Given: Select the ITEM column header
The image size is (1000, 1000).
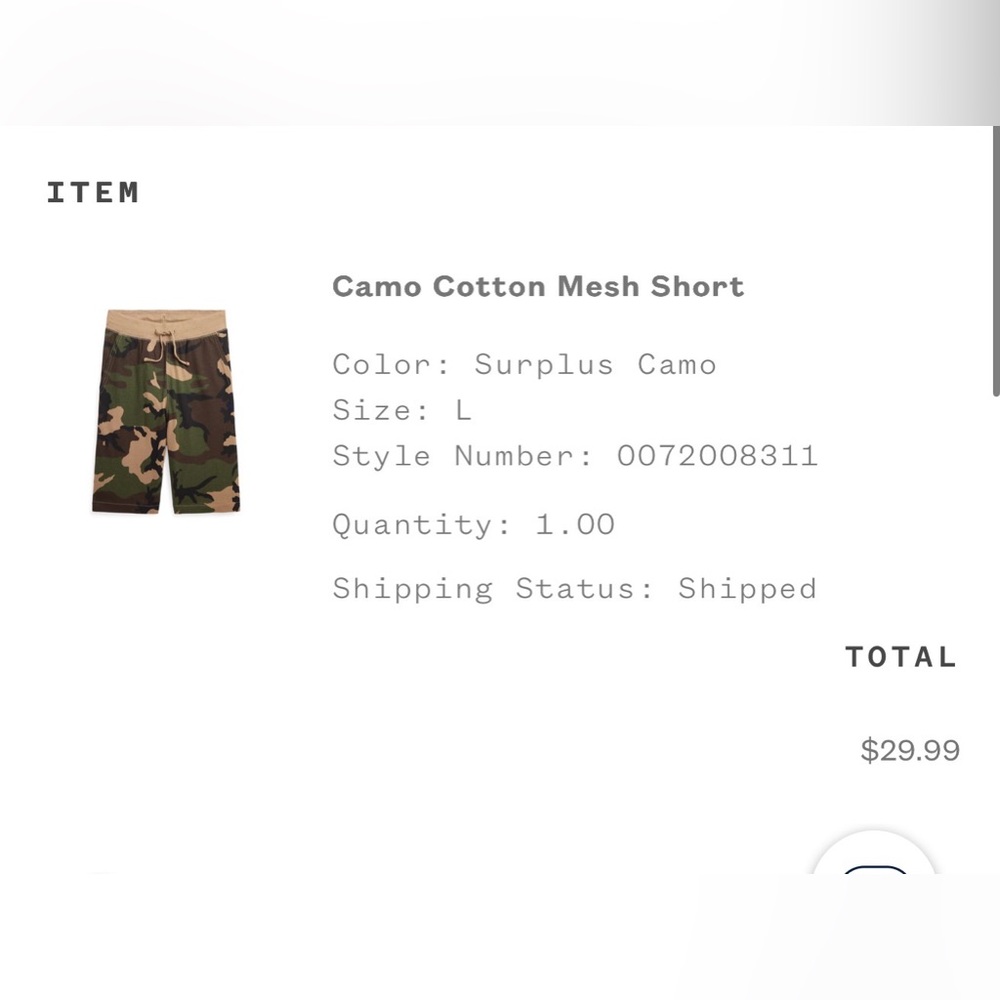Looking at the screenshot, I should tap(93, 193).
